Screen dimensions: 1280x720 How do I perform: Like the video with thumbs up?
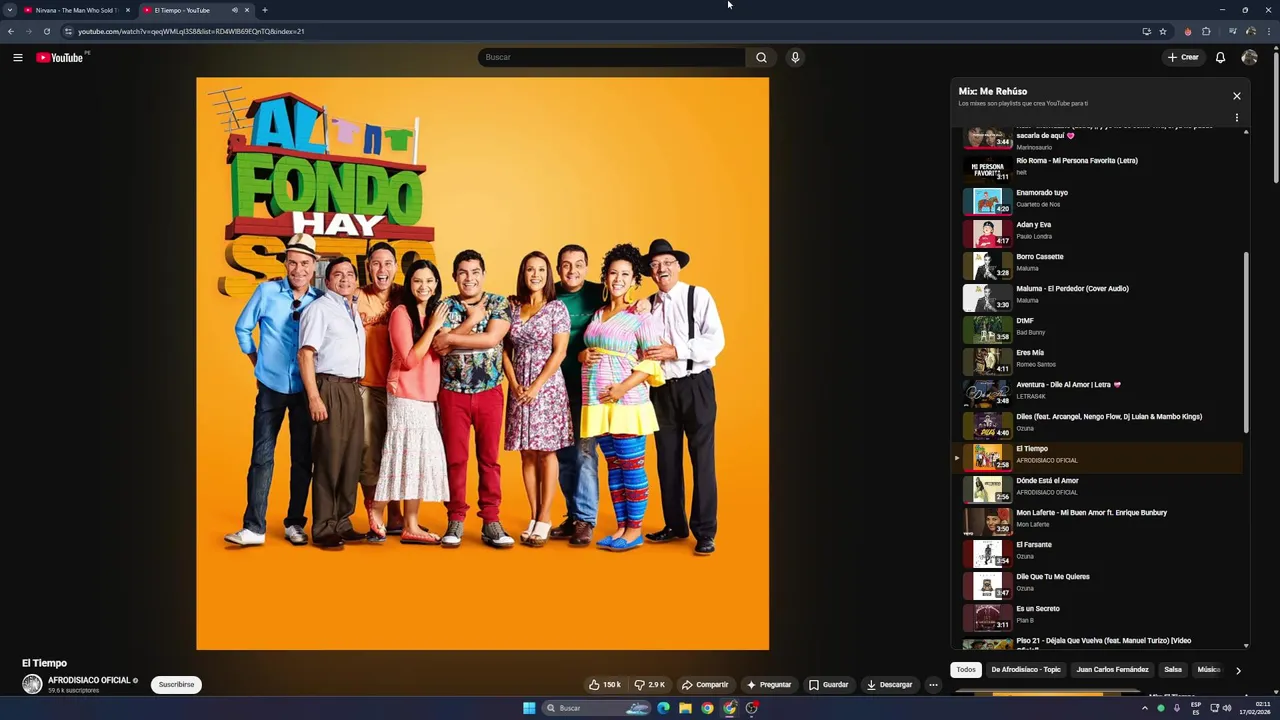tap(604, 685)
